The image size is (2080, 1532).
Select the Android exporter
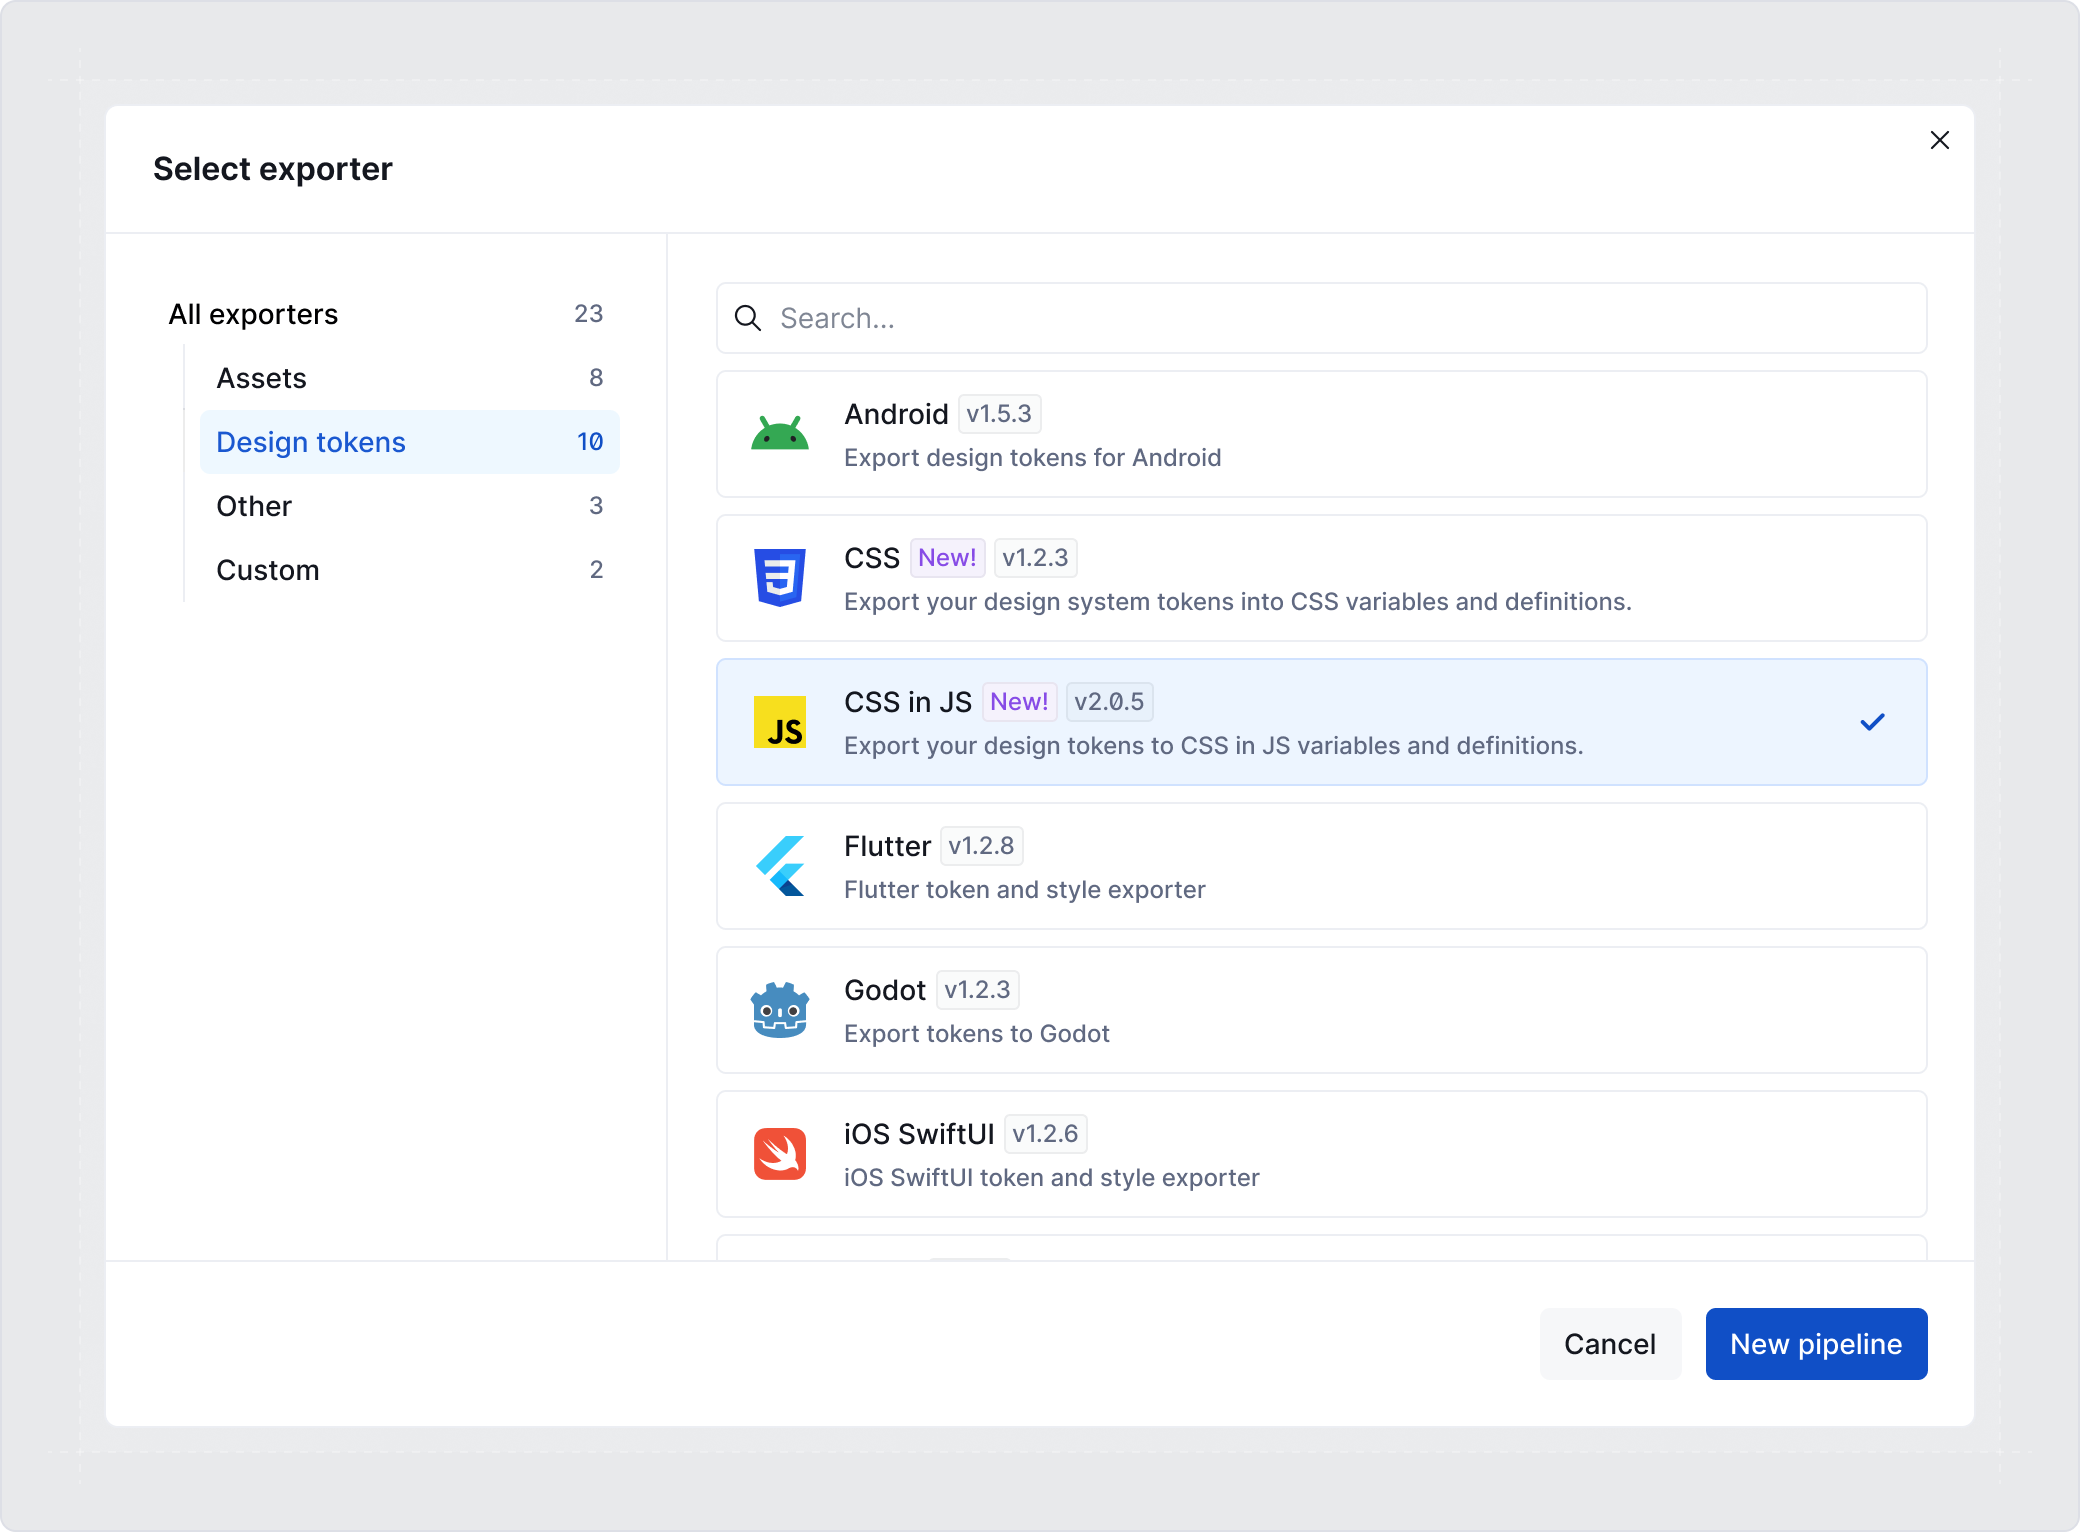pyautogui.click(x=1320, y=433)
